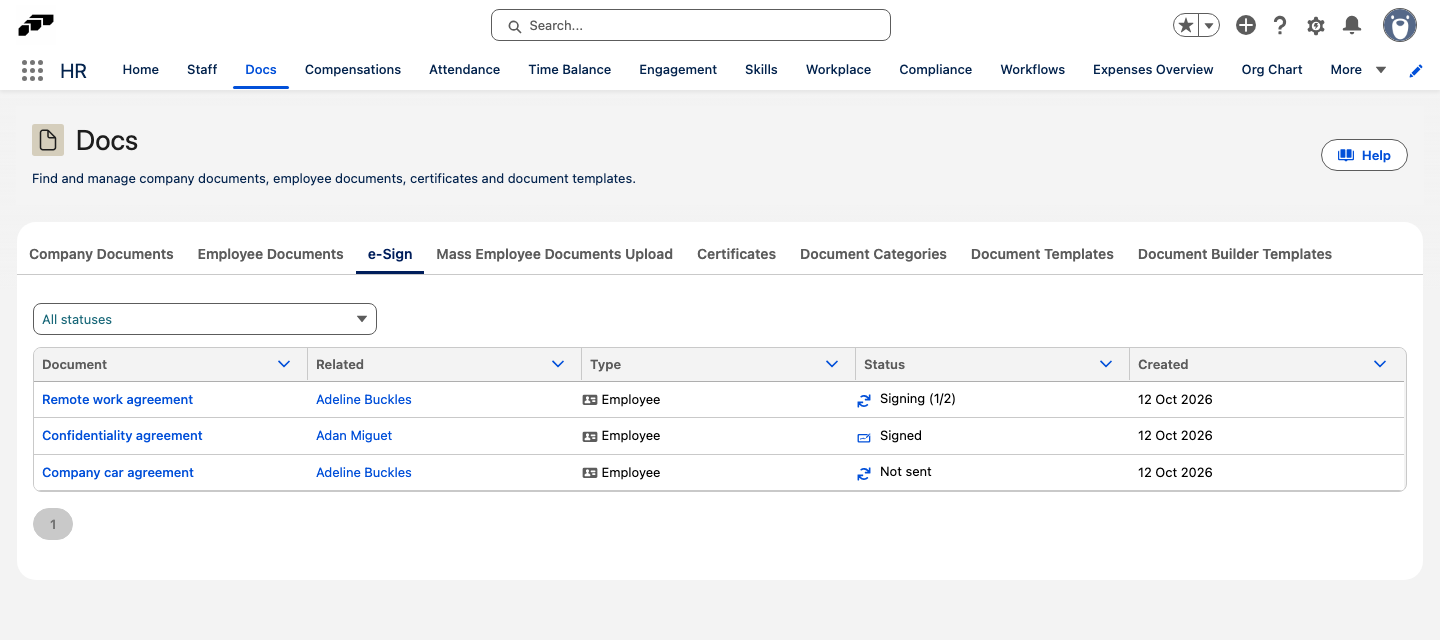Click the favorites star icon
The image size is (1440, 640).
click(x=1186, y=26)
